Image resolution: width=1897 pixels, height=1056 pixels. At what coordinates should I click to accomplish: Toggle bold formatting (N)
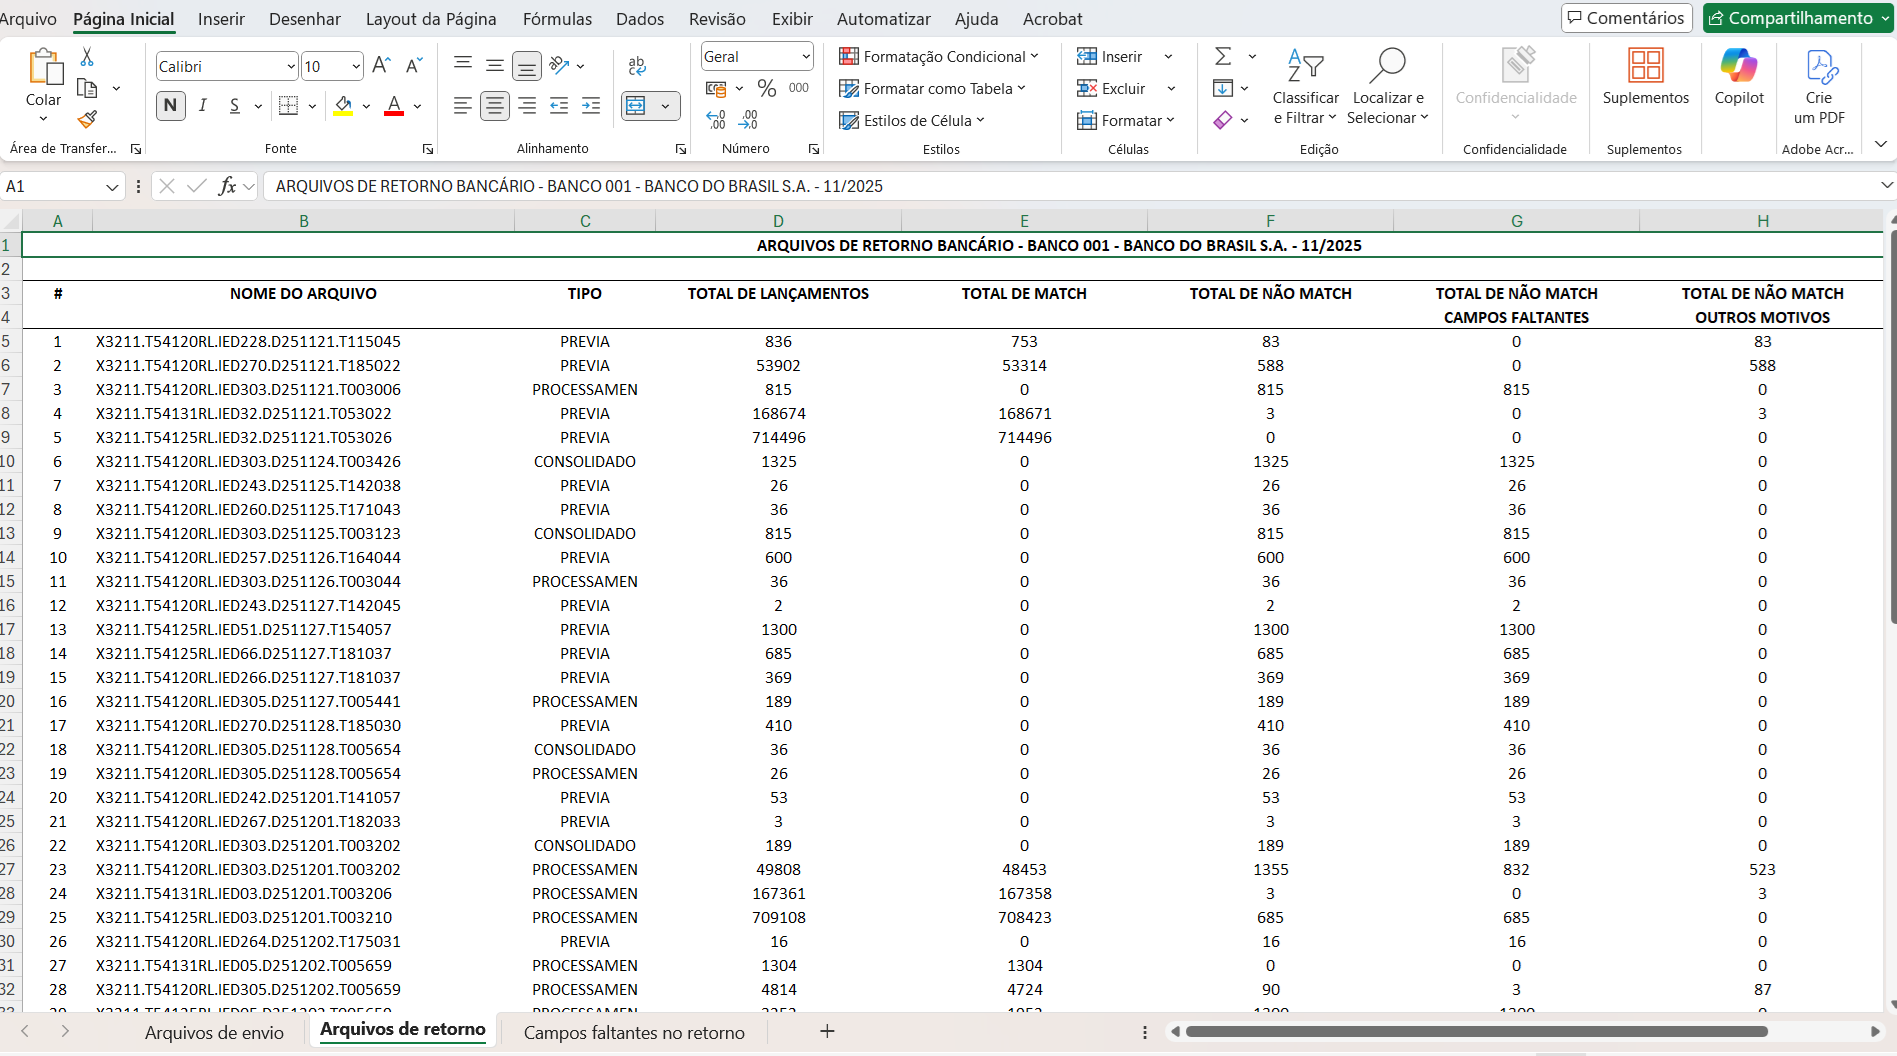tap(170, 105)
